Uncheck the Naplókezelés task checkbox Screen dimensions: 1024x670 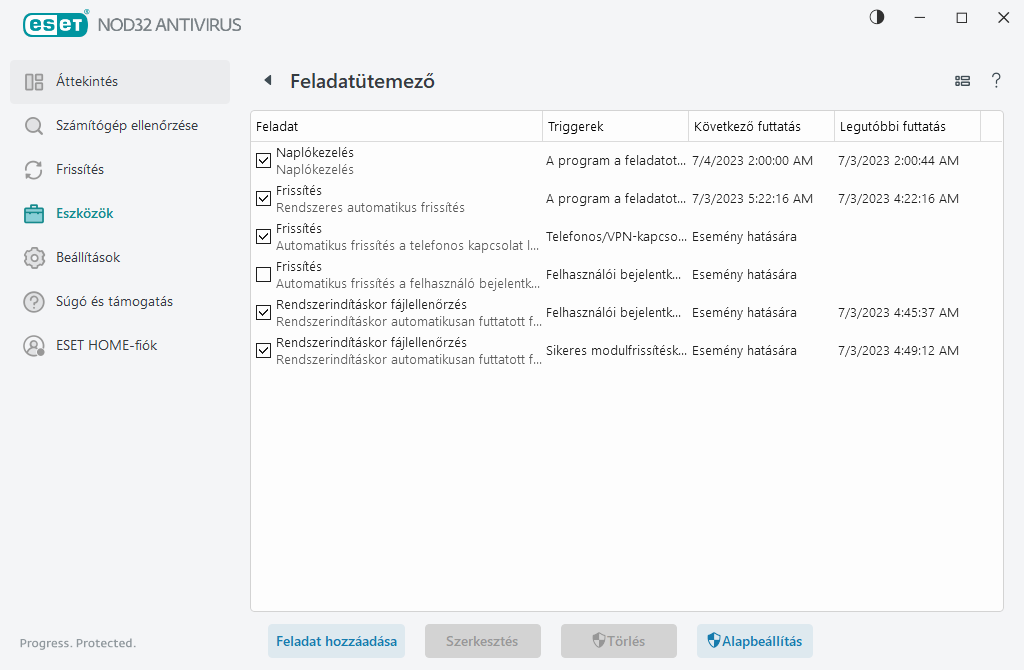[264, 161]
